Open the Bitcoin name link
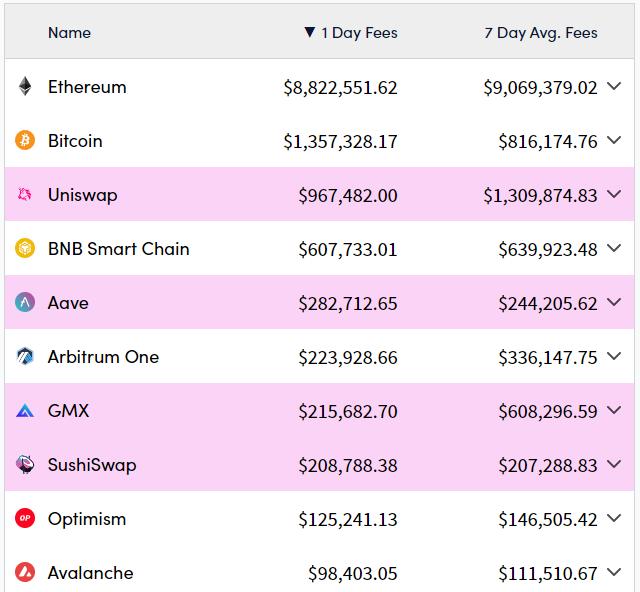The height and width of the screenshot is (592, 640). point(75,141)
